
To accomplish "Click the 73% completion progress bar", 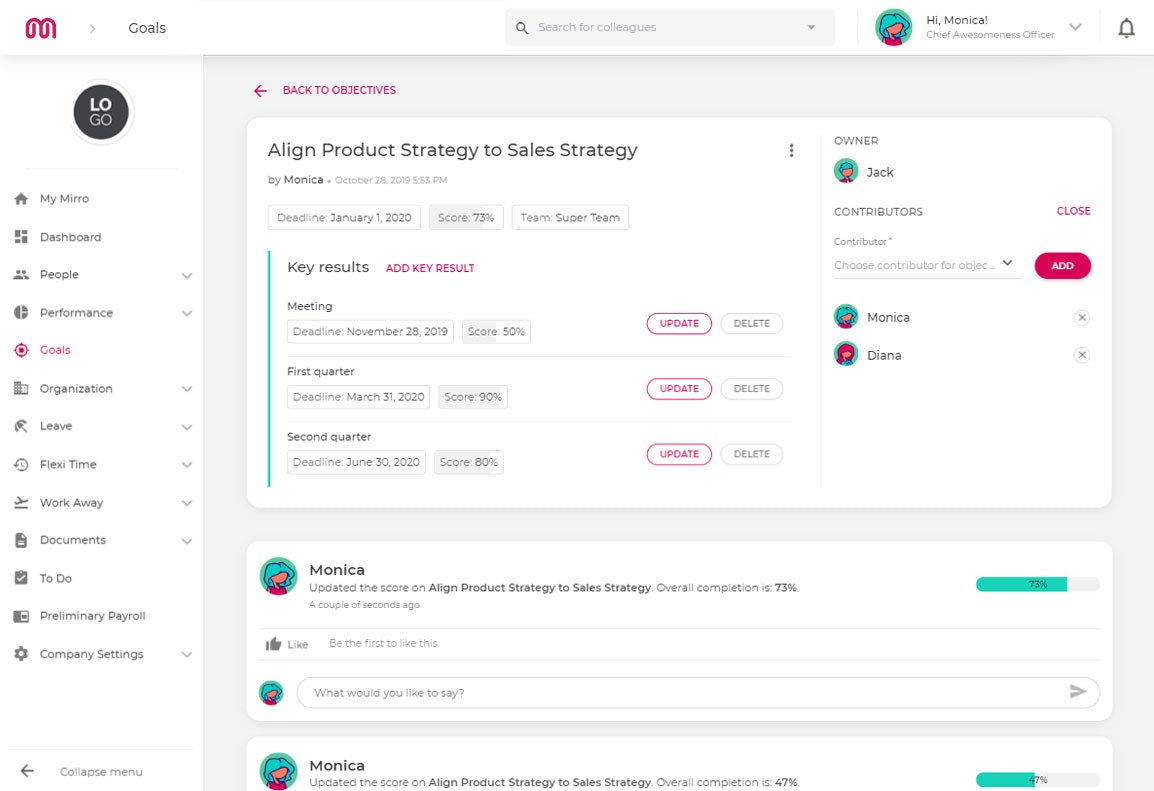I will [x=1037, y=584].
